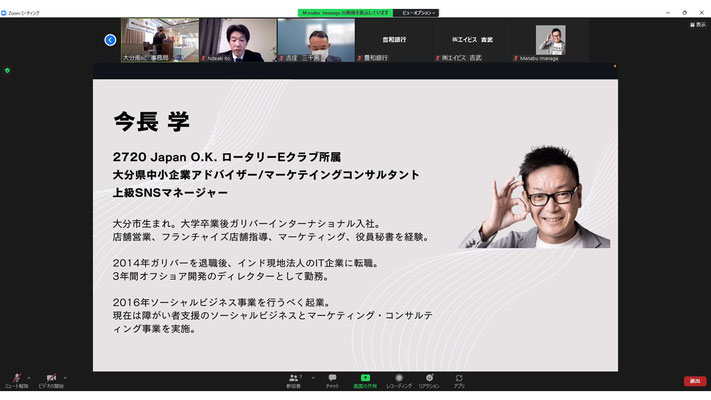Open view options (ビューオプション) dropdown

[418, 13]
